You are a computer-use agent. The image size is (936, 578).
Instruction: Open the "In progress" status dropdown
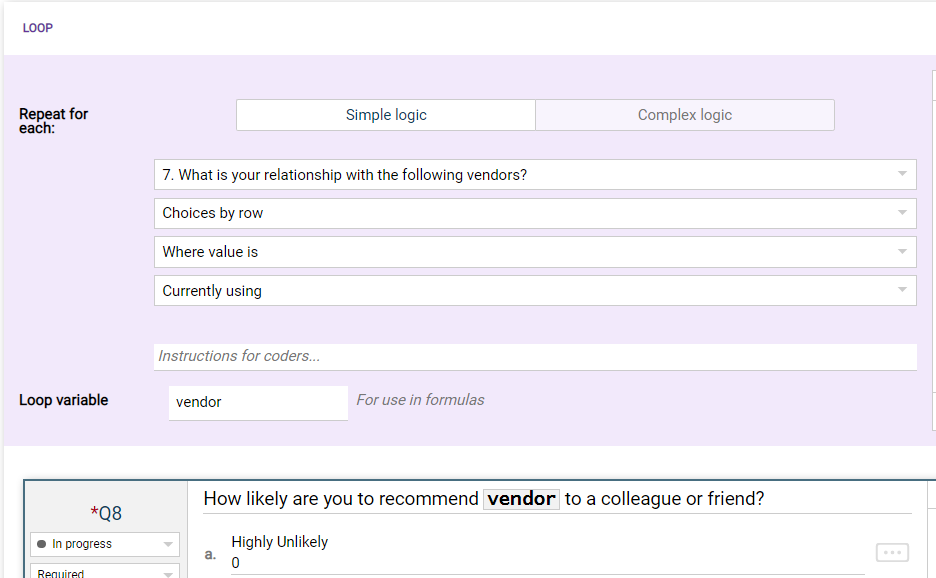[x=105, y=544]
